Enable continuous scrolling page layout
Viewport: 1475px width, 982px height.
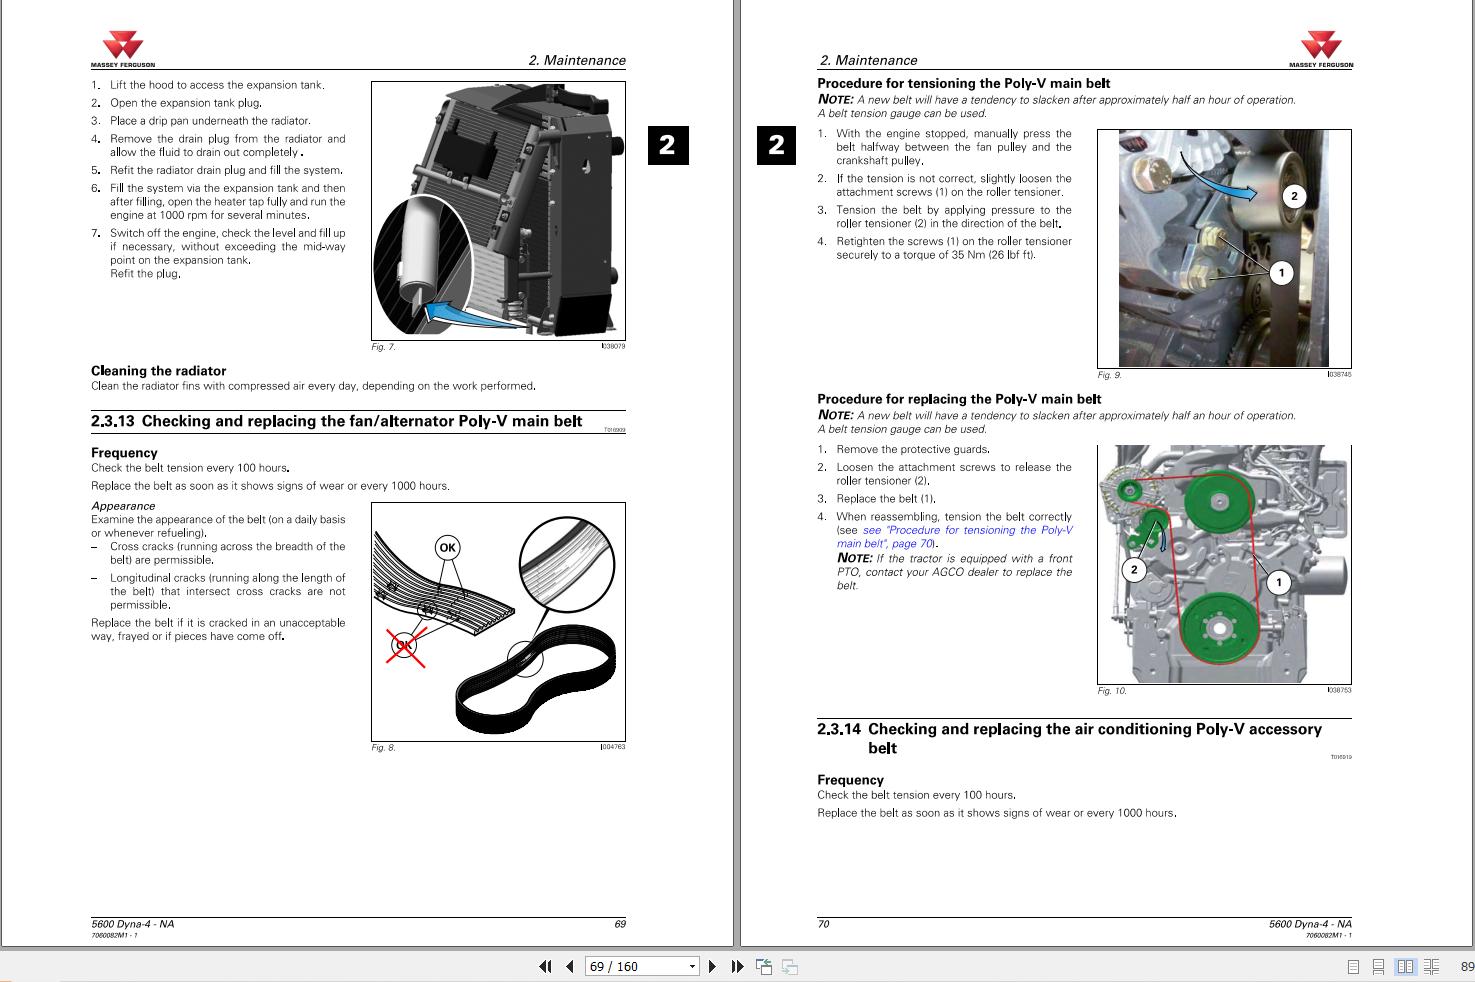(1378, 966)
